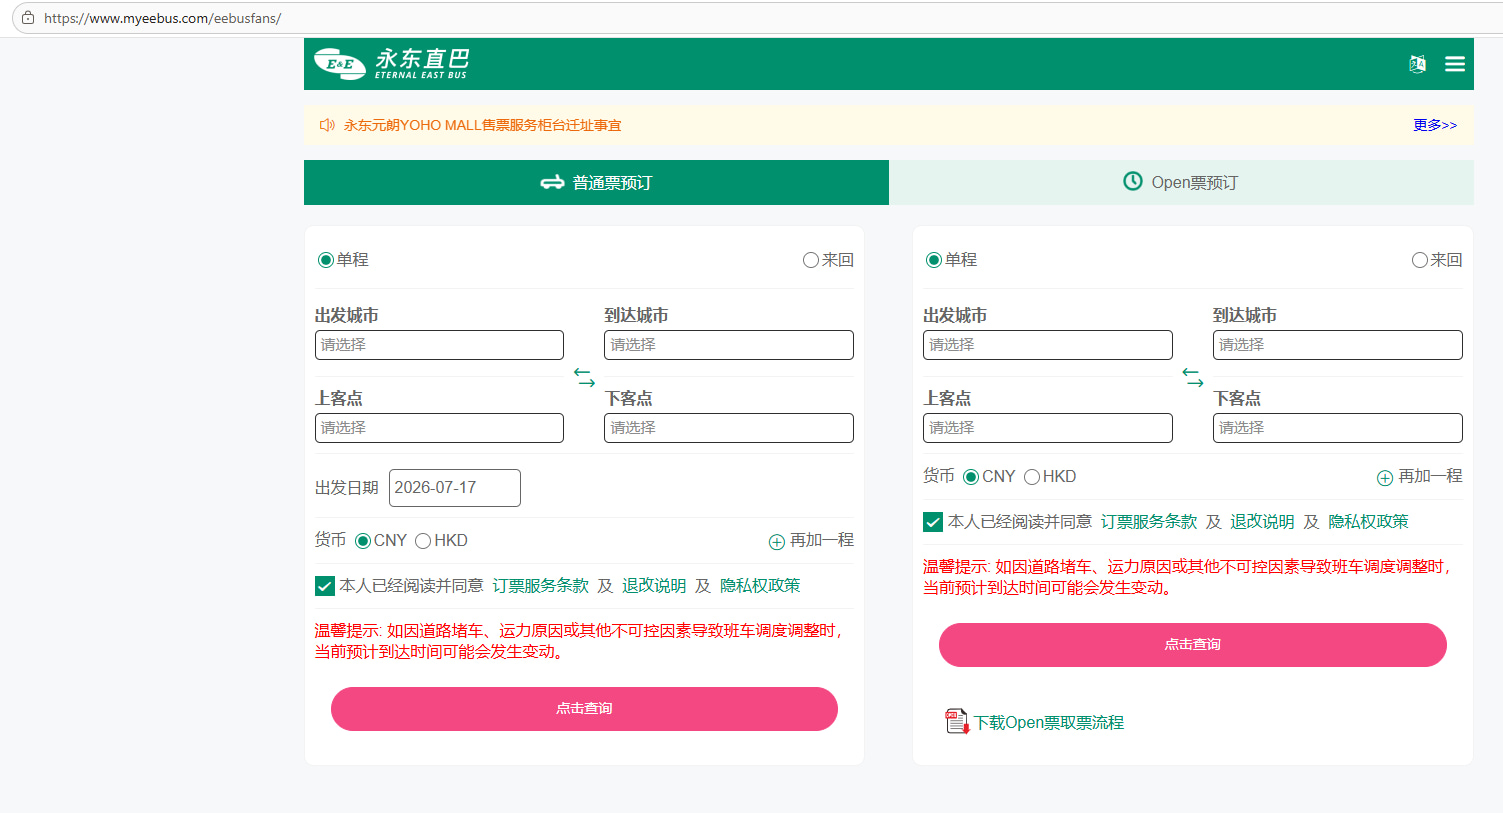
Task: Select 来回 in the left booking form
Action: [x=811, y=260]
